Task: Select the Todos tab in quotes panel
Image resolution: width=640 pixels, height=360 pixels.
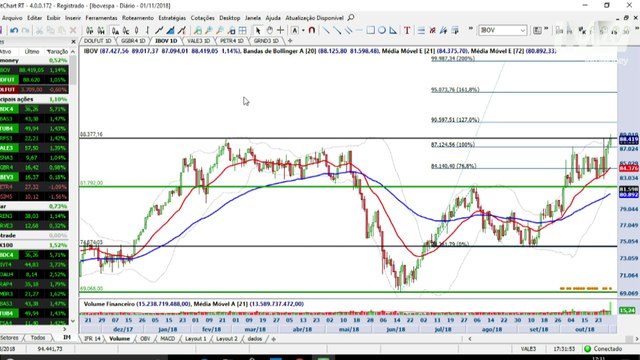Action: pyautogui.click(x=38, y=338)
